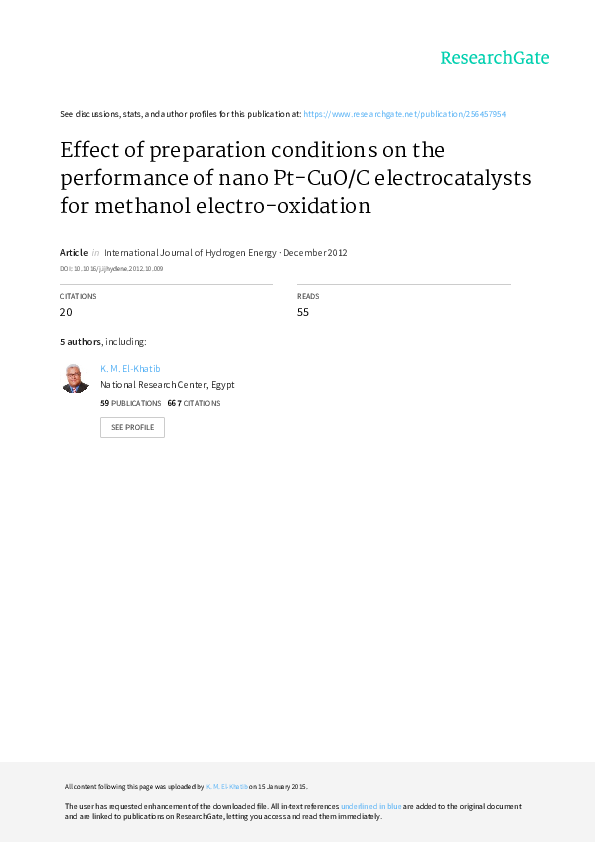This screenshot has width=595, height=842.
Task: Click the 'underlined in blue' footer link
Action: (x=371, y=807)
